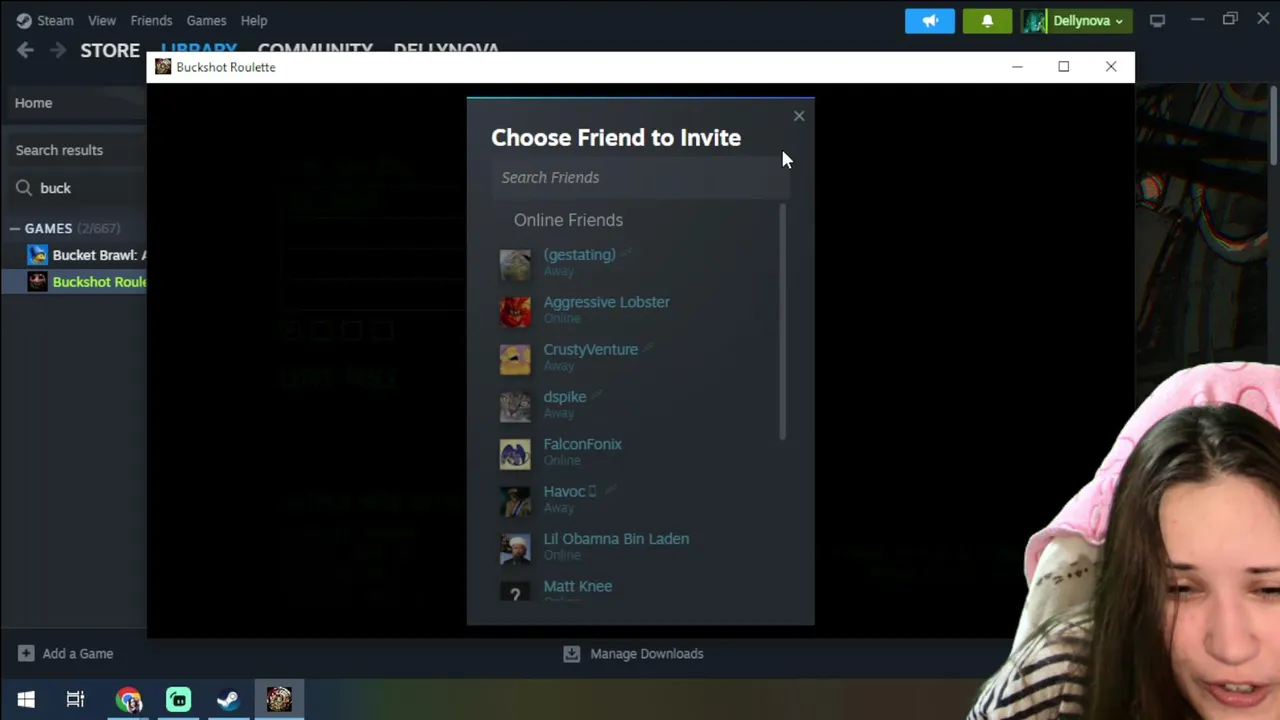Click the blue megaphone announcements button
Image resolution: width=1280 pixels, height=720 pixels.
[930, 20]
